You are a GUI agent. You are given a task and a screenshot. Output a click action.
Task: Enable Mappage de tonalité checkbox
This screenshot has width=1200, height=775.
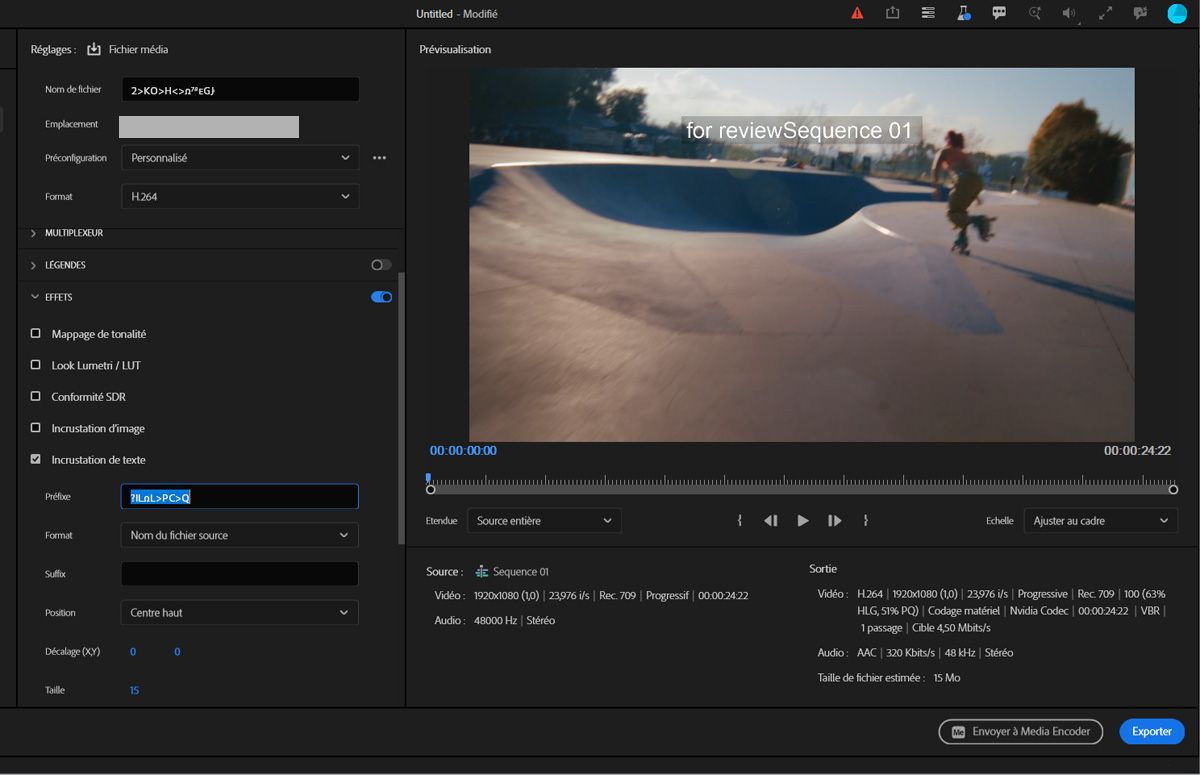(x=36, y=333)
